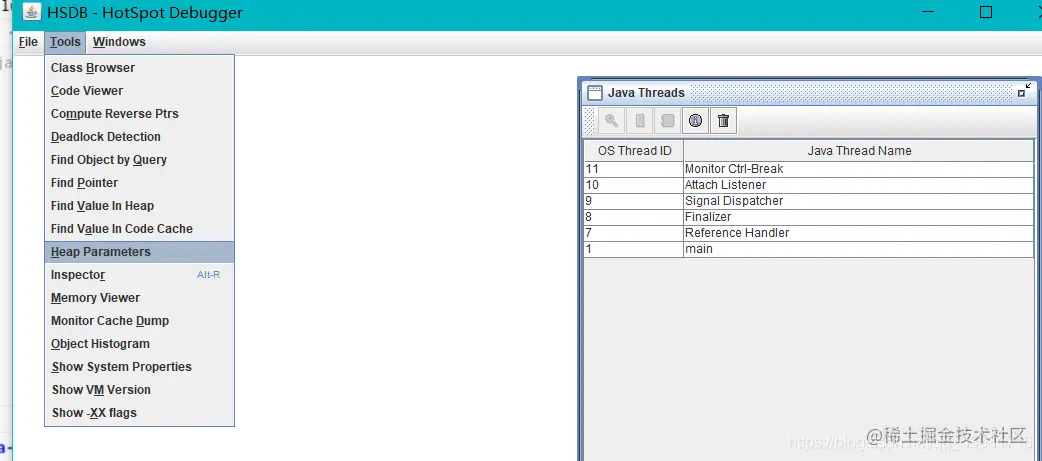The width and height of the screenshot is (1042, 461).
Task: Click the OS Thread ID column header
Action: tap(634, 151)
